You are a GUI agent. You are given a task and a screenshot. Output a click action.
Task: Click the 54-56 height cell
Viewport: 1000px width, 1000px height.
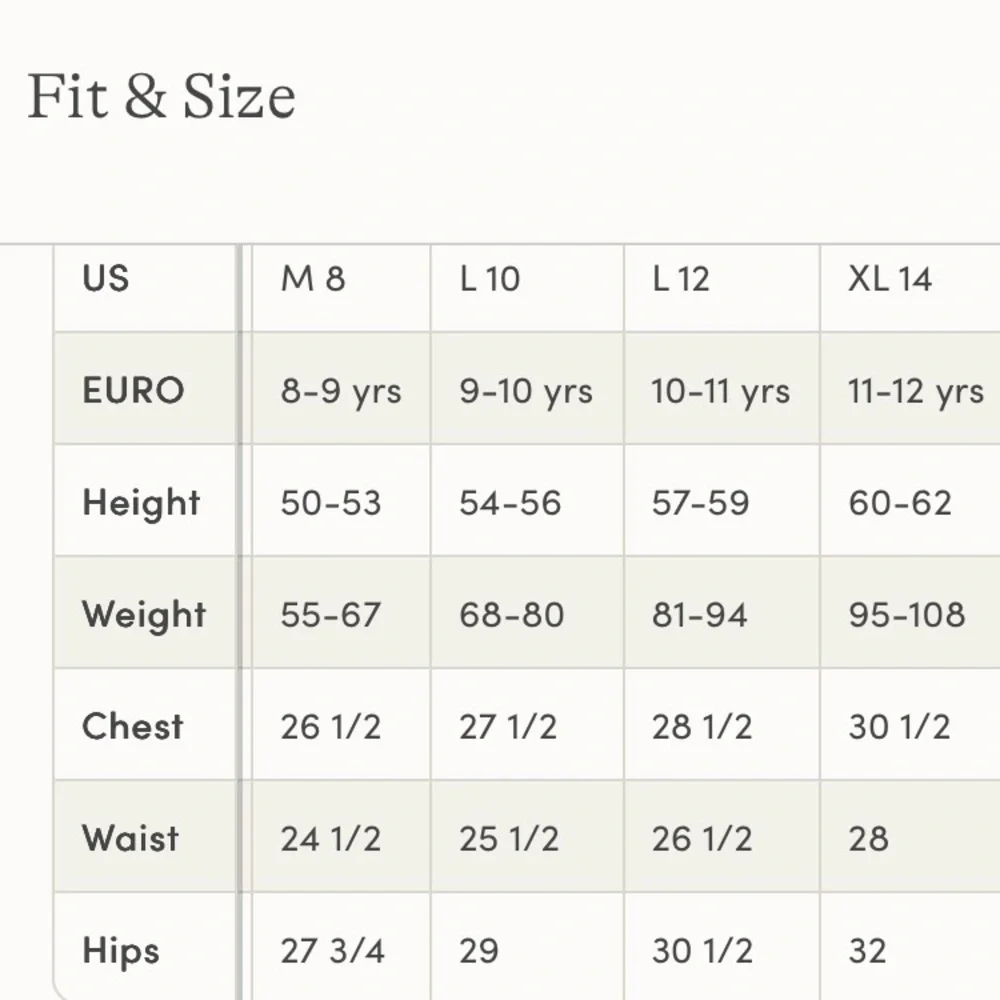coord(510,502)
